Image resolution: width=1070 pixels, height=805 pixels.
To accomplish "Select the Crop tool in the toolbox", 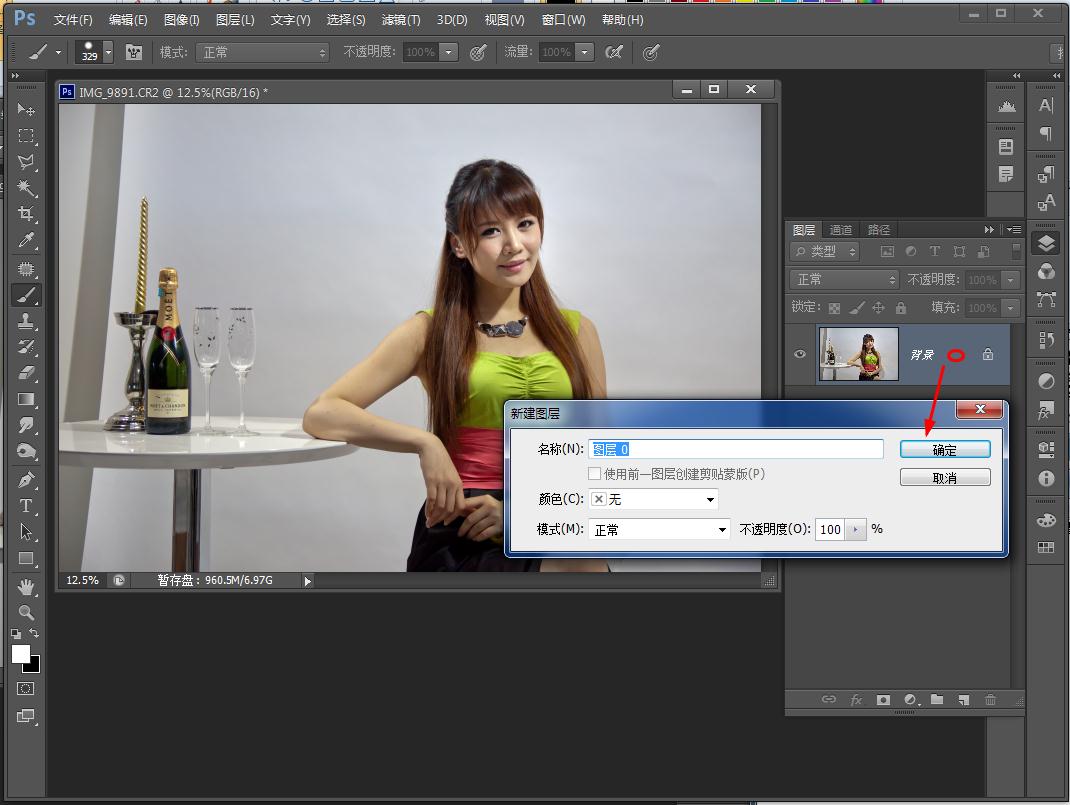I will (26, 214).
